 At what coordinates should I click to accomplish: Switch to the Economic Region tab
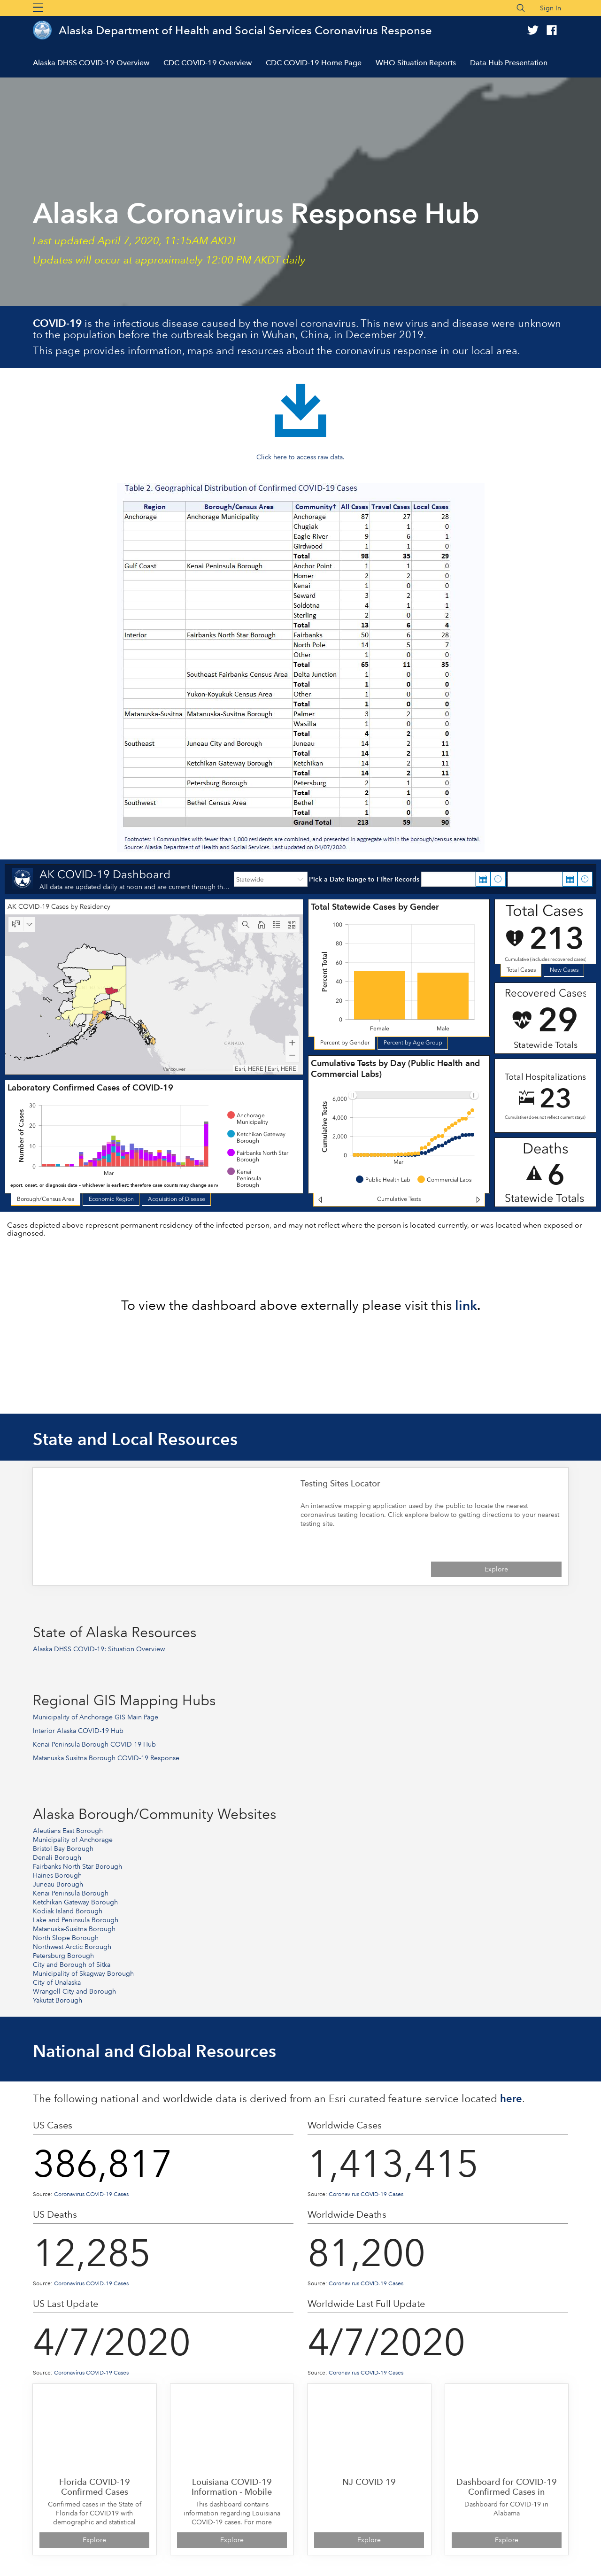click(x=111, y=1199)
